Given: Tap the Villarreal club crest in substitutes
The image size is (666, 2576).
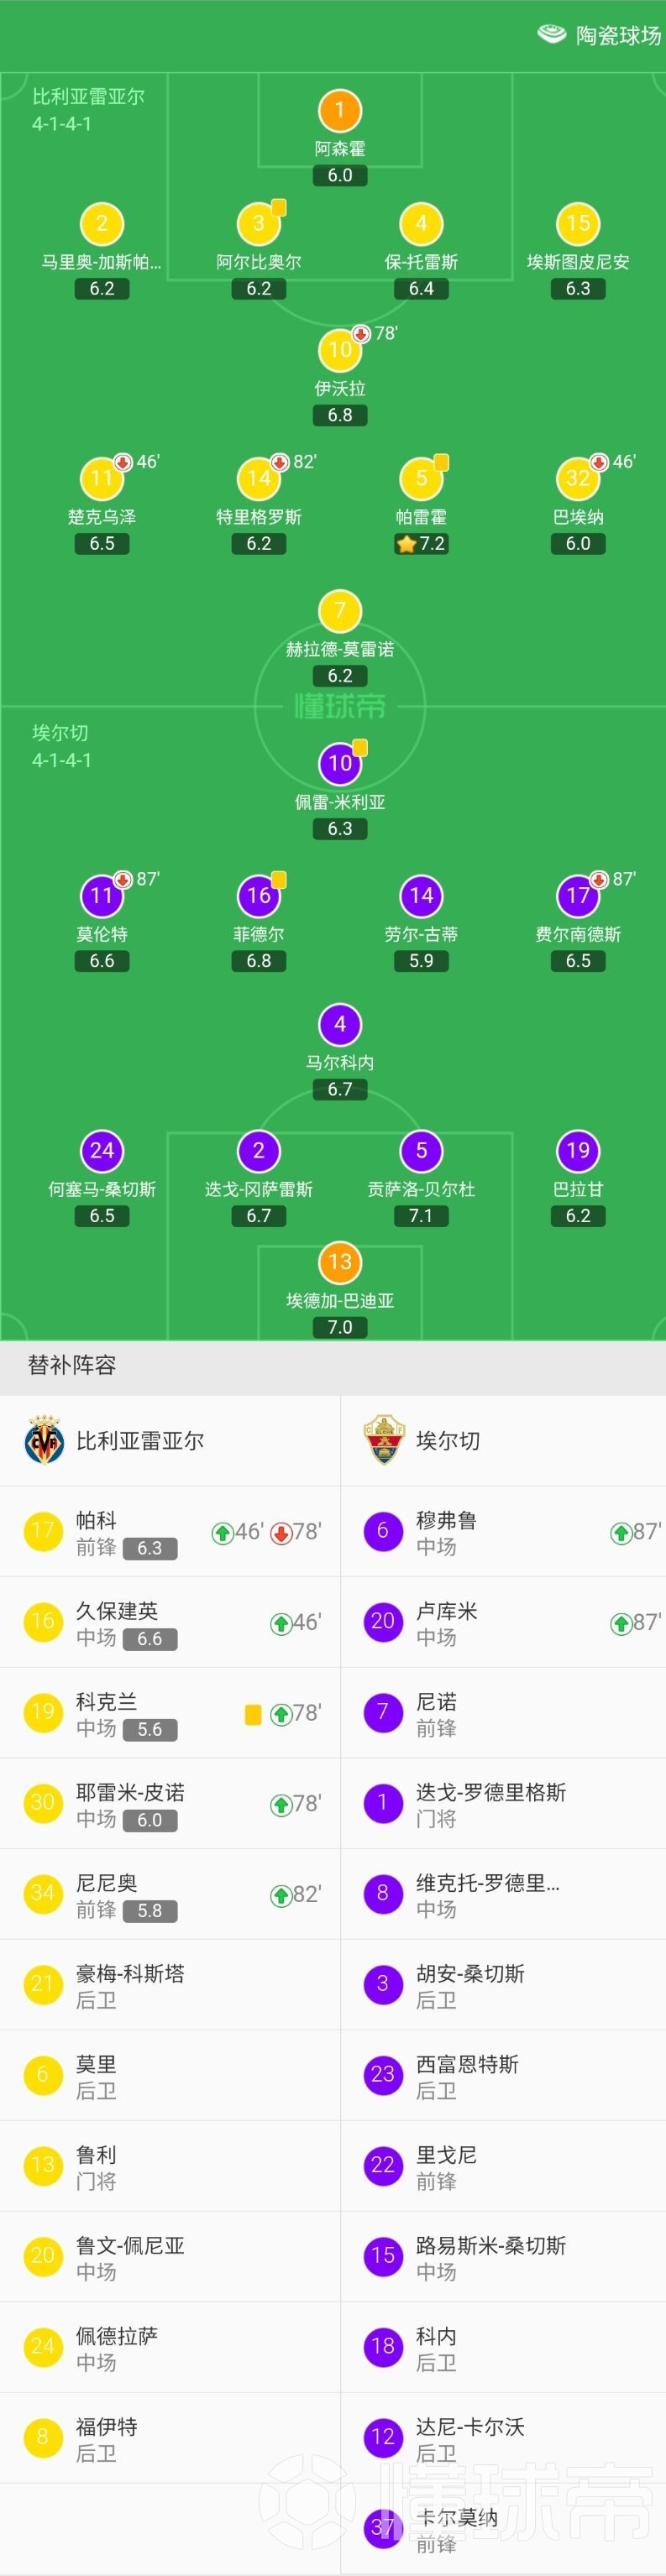Looking at the screenshot, I should (44, 1440).
